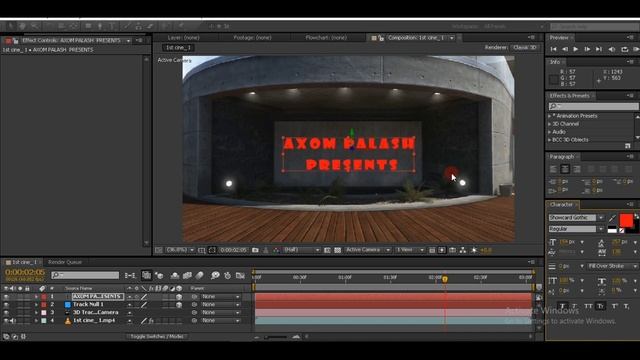The height and width of the screenshot is (360, 640).
Task: Toggle Faux Bold in Character panel
Action: [x=562, y=306]
